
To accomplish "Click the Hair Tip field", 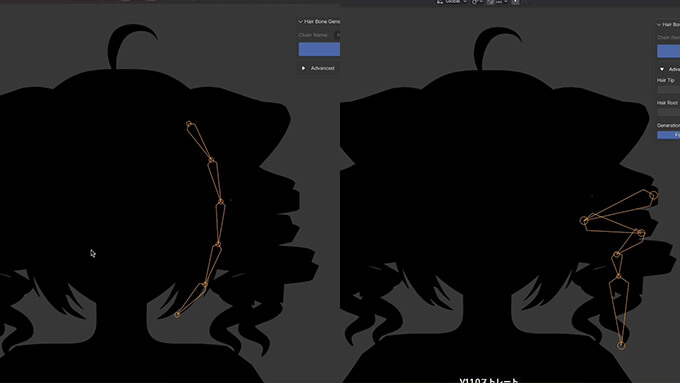I will [x=668, y=89].
